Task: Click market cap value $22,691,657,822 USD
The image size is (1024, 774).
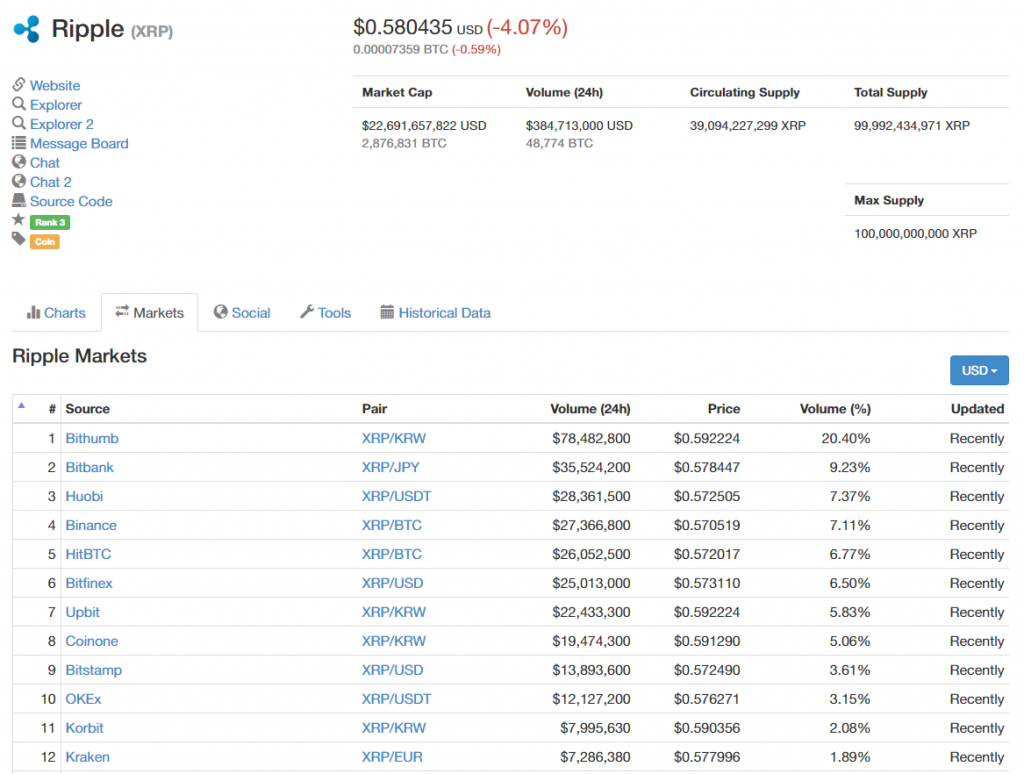Action: coord(424,125)
